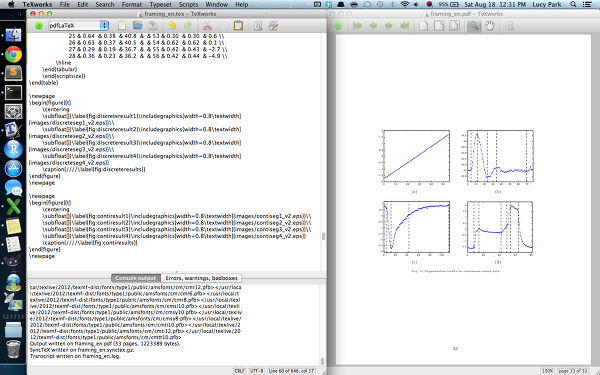600x375 pixels.
Task: Open the pdfLaTeX engine dropdown
Action: [x=78, y=26]
